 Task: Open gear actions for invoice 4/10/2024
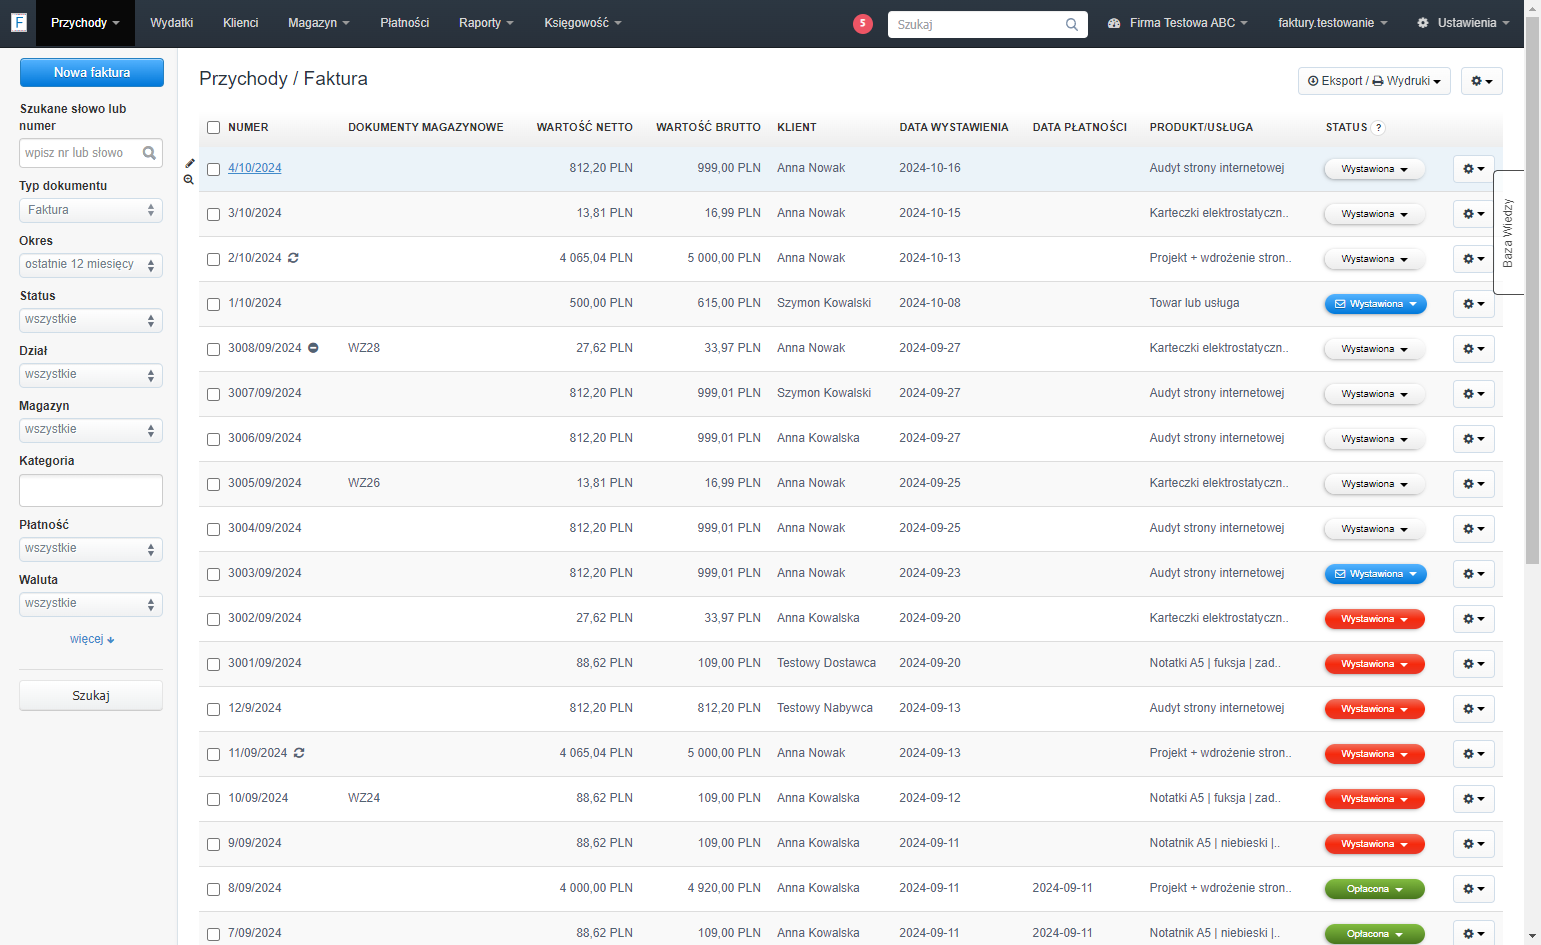(1473, 169)
